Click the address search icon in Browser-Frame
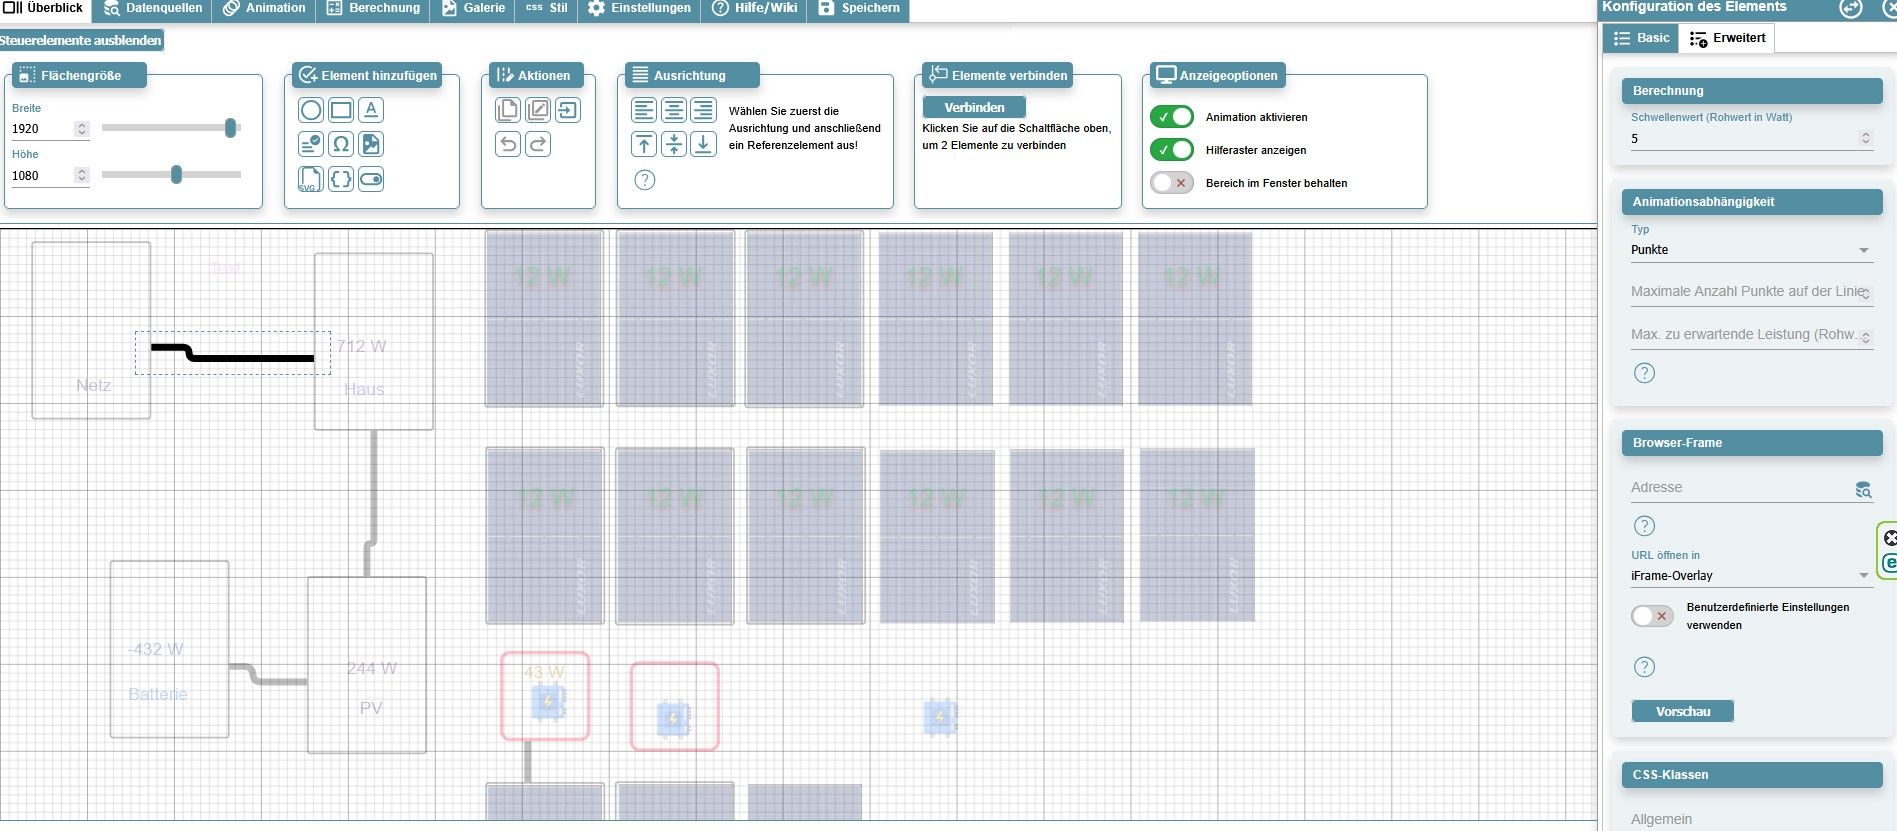The width and height of the screenshot is (1897, 831). (1863, 489)
